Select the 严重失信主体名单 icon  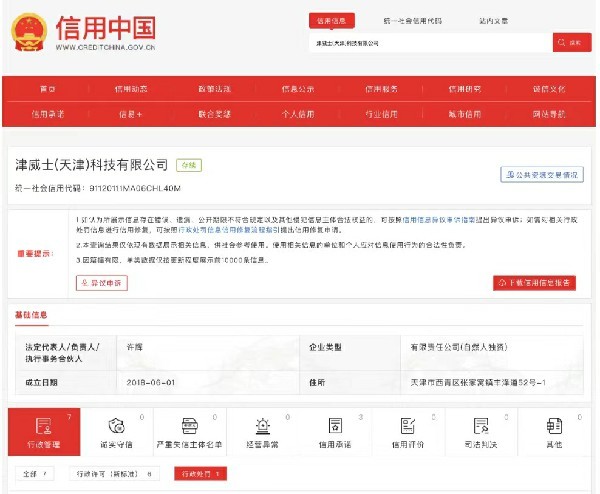(x=190, y=432)
